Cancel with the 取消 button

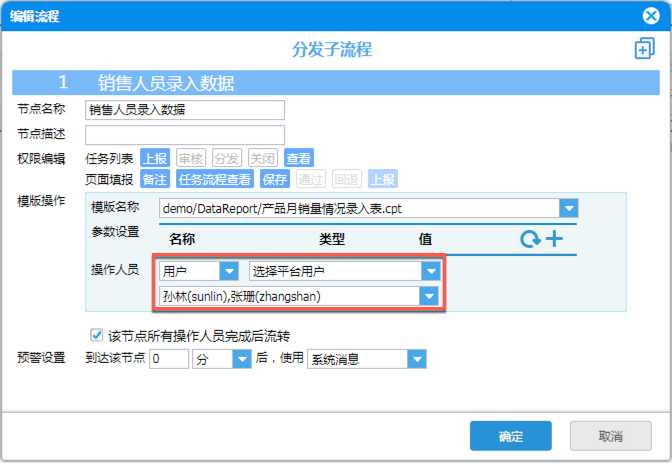pyautogui.click(x=610, y=436)
